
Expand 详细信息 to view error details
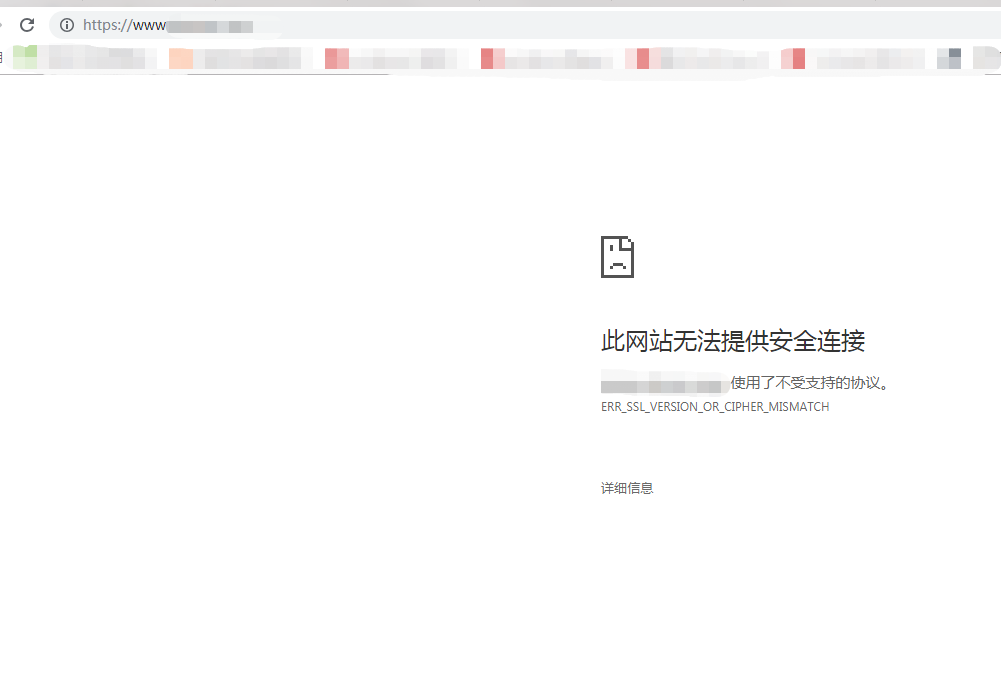click(x=626, y=487)
